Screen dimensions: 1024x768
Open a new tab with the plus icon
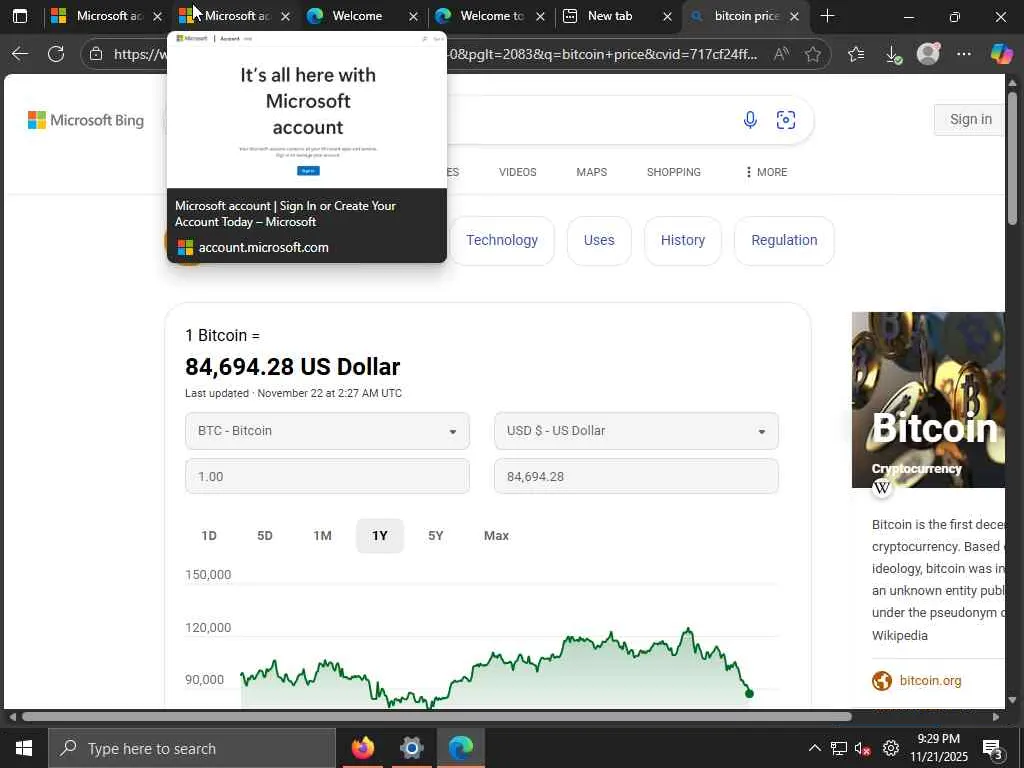tap(827, 16)
